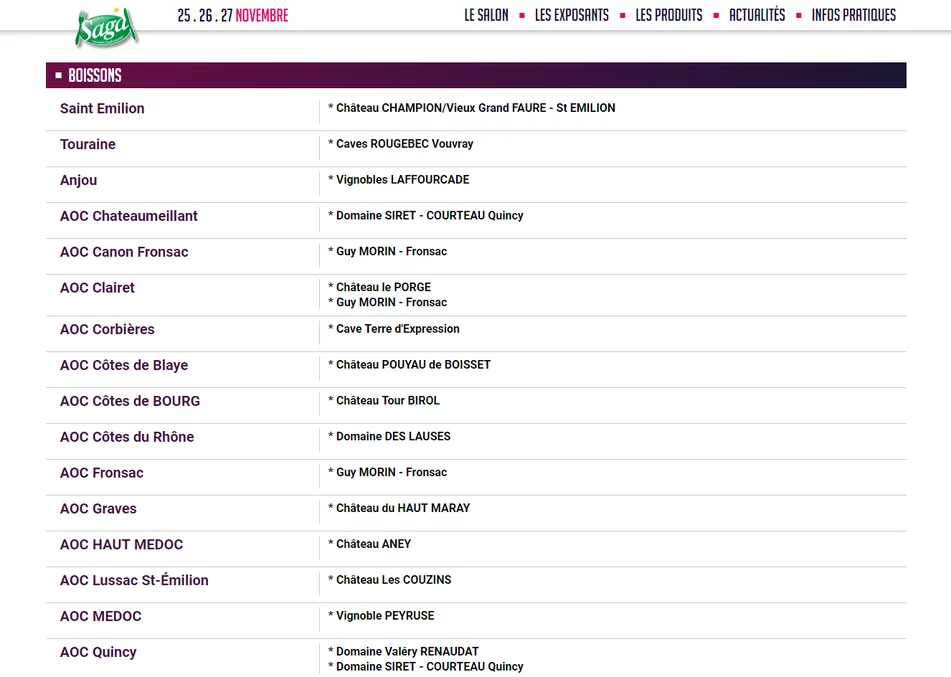Open Domaine Valéry RENAUDAT link
This screenshot has width=951, height=677.
[407, 652]
